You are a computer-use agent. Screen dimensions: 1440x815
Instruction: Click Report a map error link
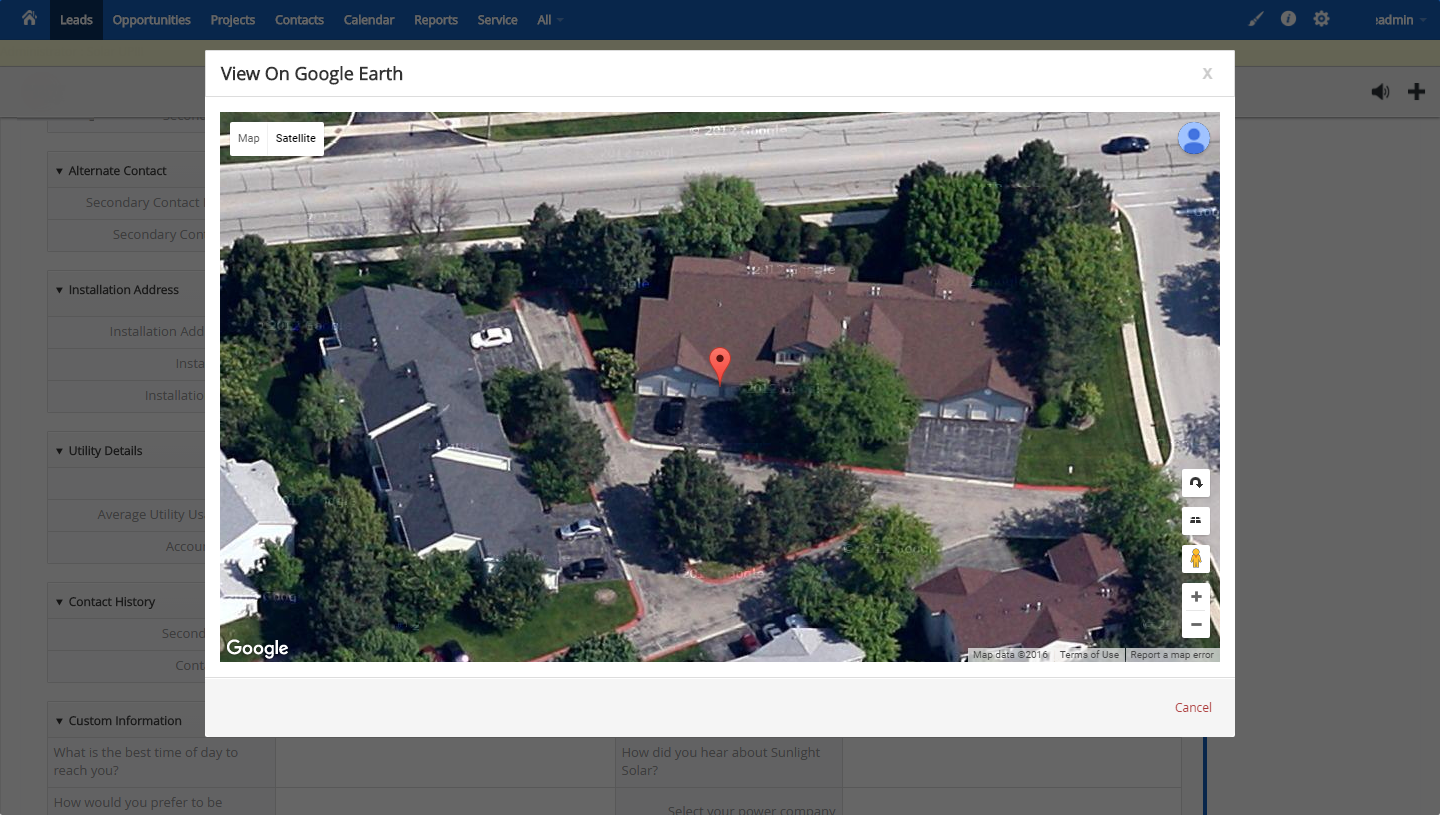pos(1172,655)
